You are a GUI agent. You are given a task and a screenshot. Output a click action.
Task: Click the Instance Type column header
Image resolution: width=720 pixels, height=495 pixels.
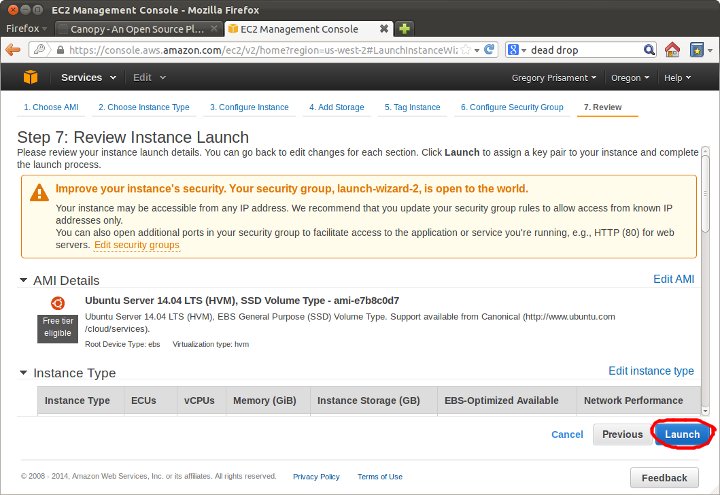pyautogui.click(x=81, y=400)
